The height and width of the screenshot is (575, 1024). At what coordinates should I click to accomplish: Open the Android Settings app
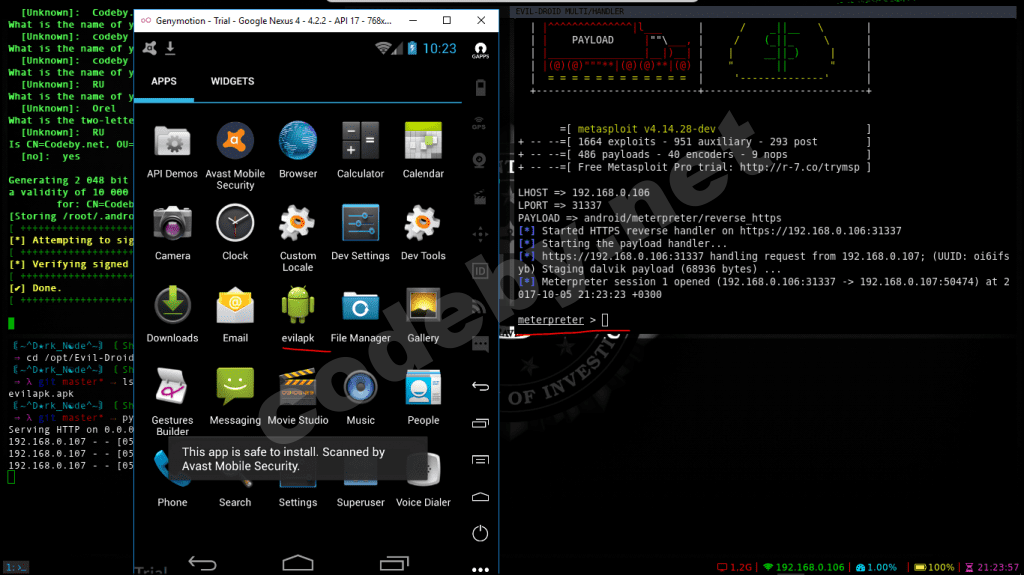click(298, 494)
